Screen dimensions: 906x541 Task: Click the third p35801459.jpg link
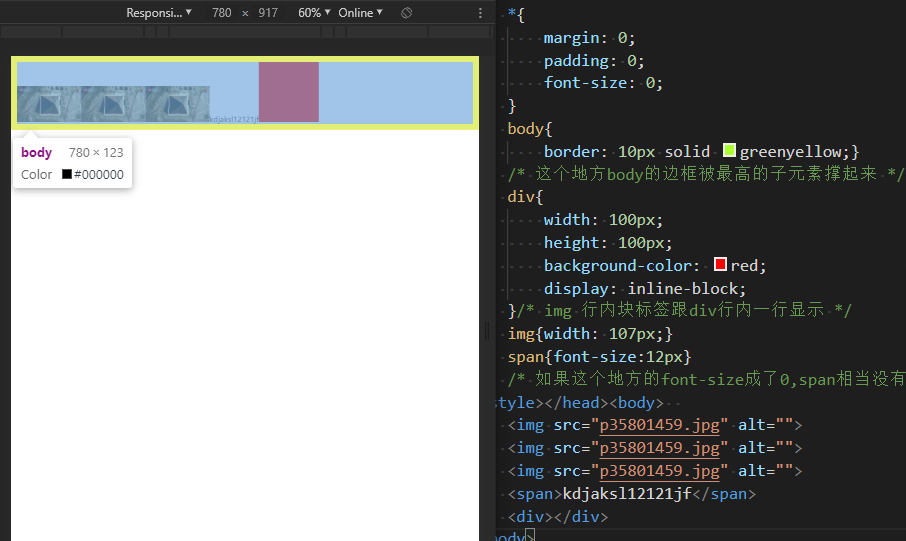click(x=660, y=471)
